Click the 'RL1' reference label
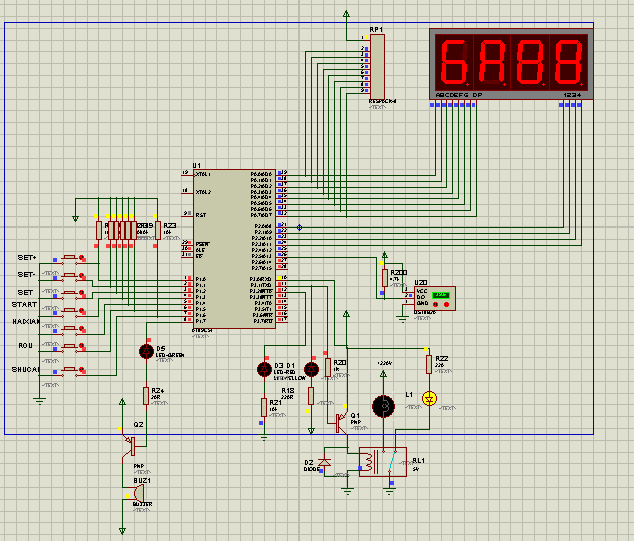 pos(418,461)
